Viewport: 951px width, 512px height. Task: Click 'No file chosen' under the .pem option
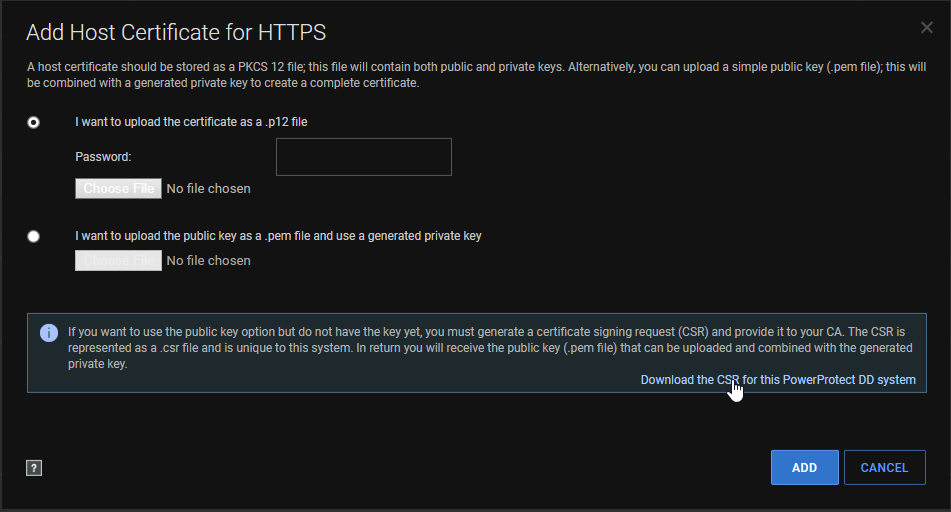(x=208, y=260)
